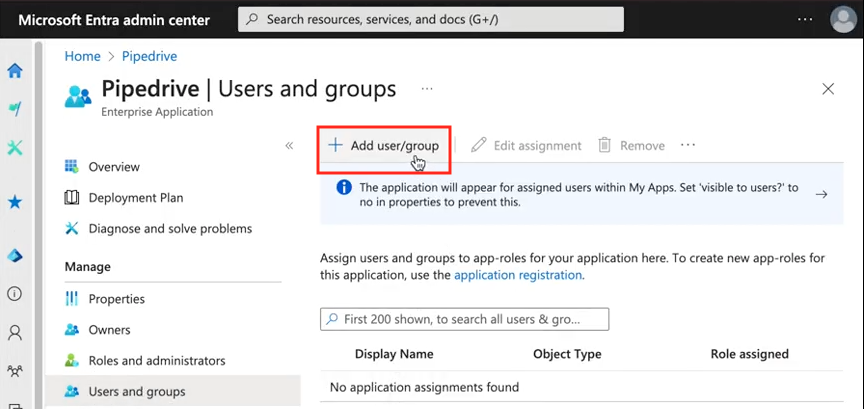Viewport: 864px width, 409px height.
Task: Click the wrench tools icon in left rail
Action: point(15,148)
